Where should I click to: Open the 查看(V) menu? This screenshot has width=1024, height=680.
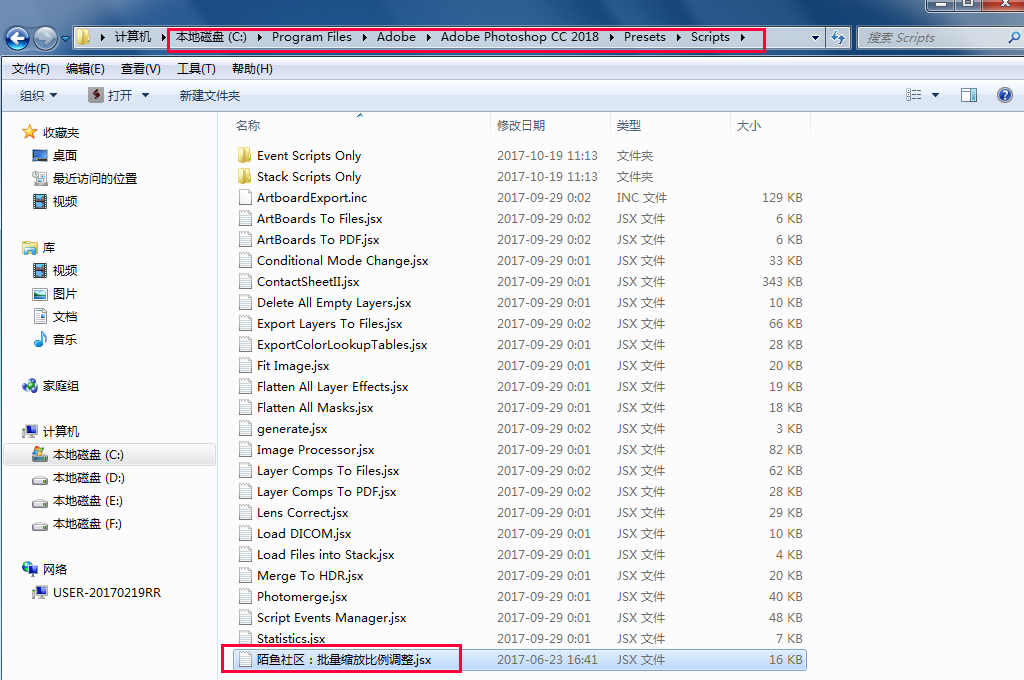(x=140, y=69)
